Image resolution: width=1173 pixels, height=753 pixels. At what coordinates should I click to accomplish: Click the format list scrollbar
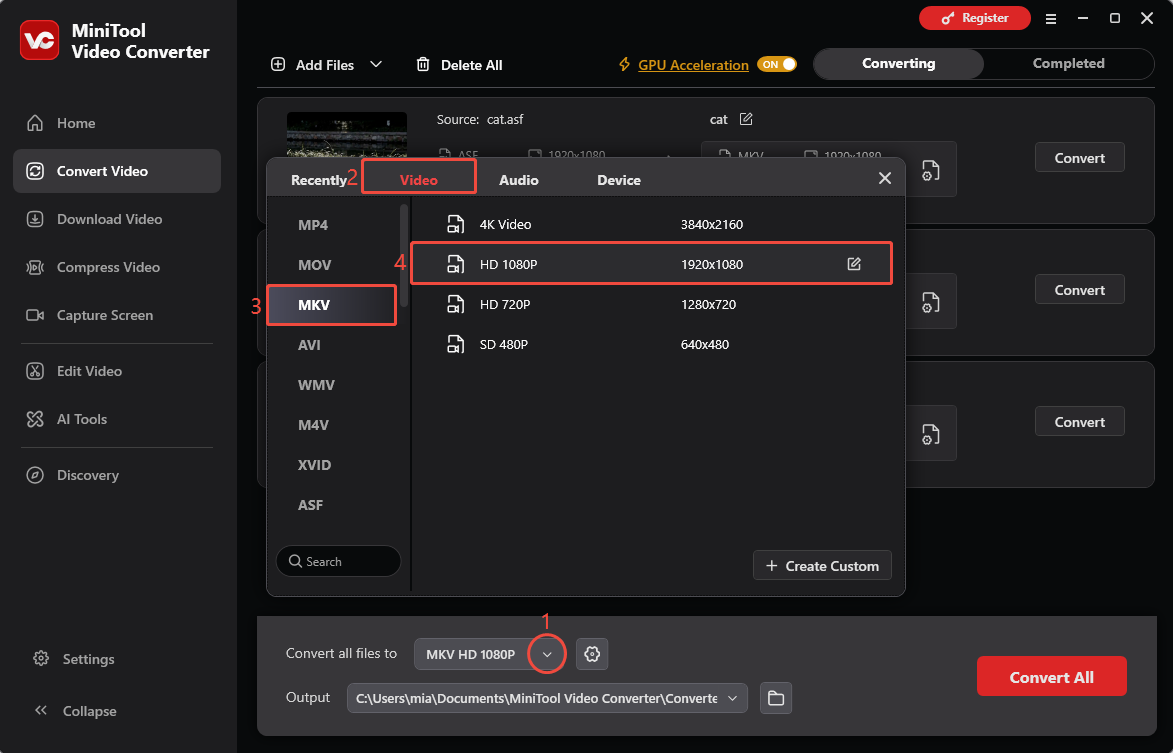click(404, 255)
